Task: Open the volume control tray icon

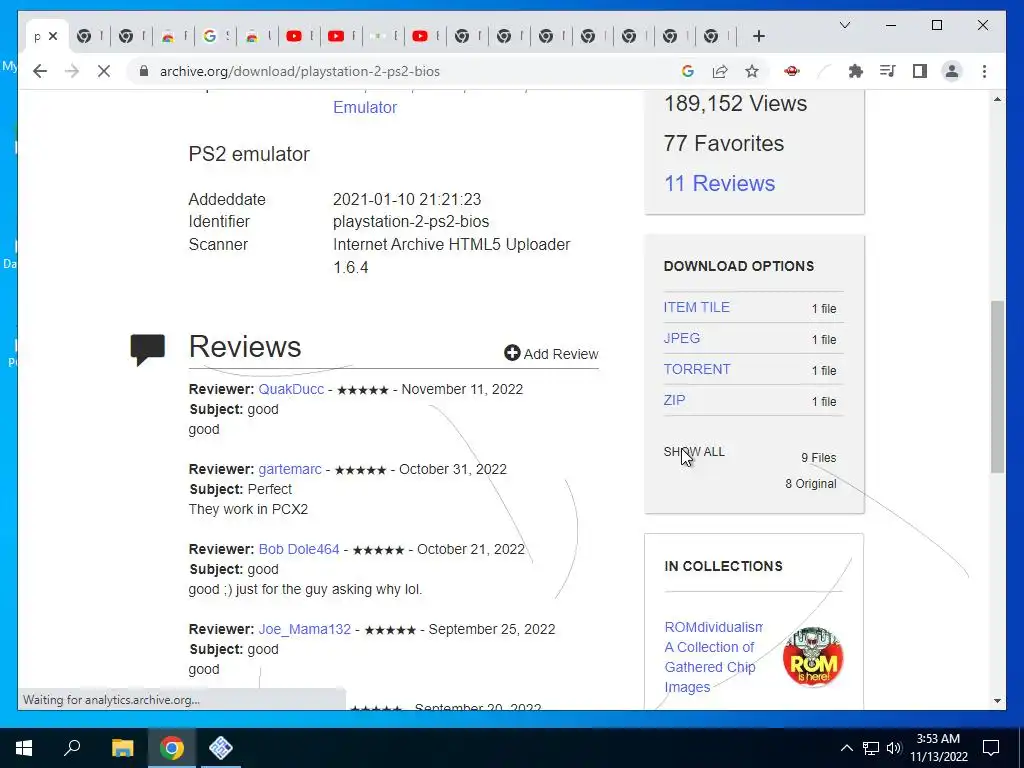Action: pyautogui.click(x=894, y=748)
